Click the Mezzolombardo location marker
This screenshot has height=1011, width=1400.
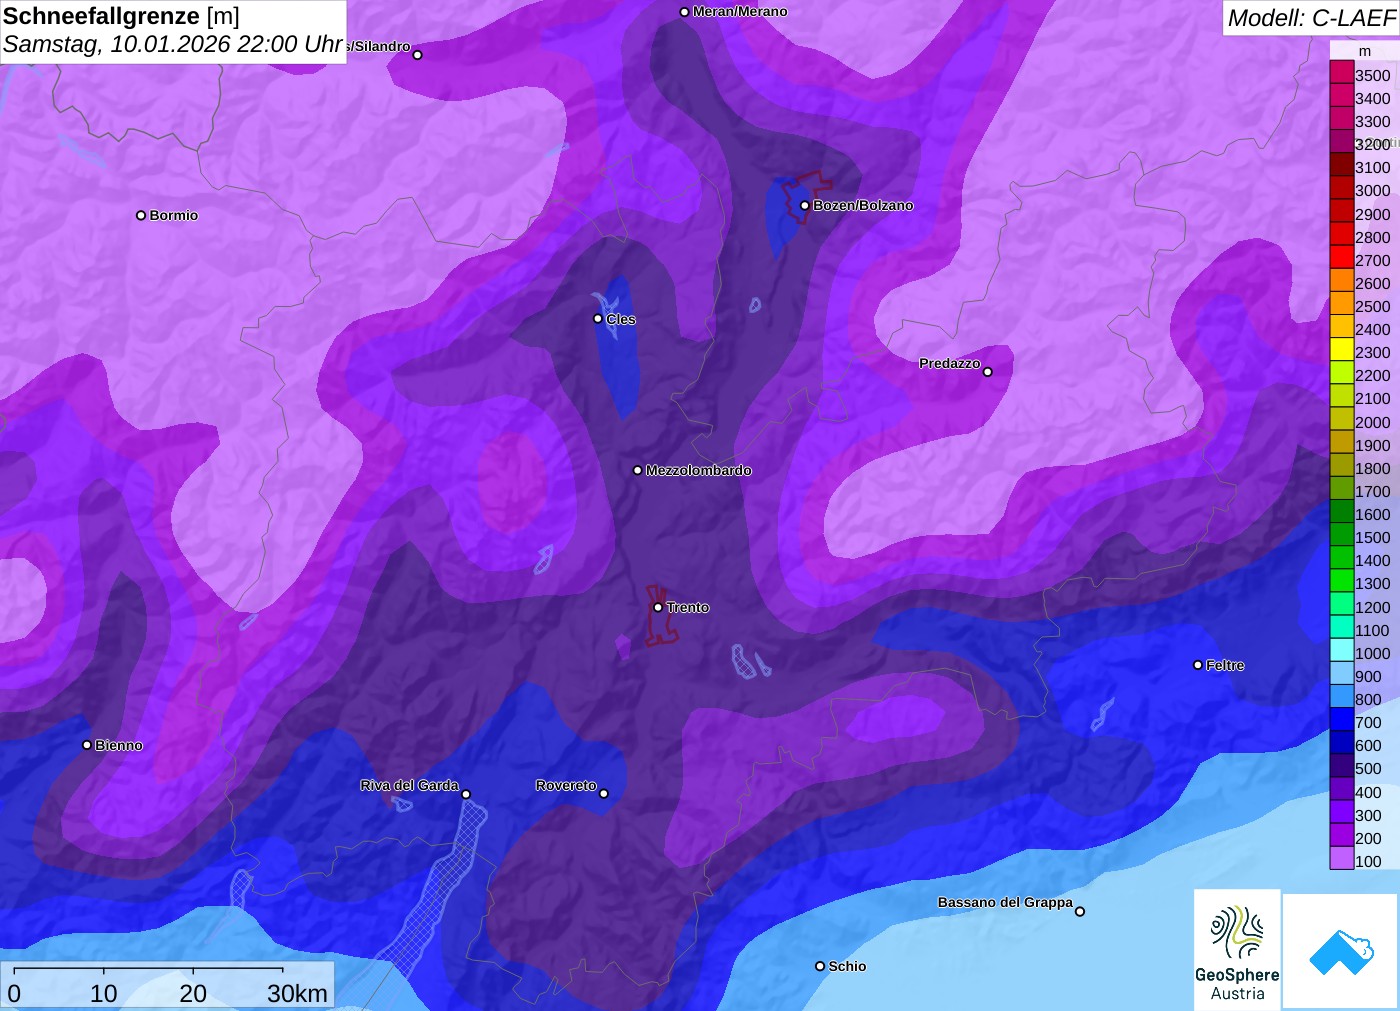(x=638, y=470)
